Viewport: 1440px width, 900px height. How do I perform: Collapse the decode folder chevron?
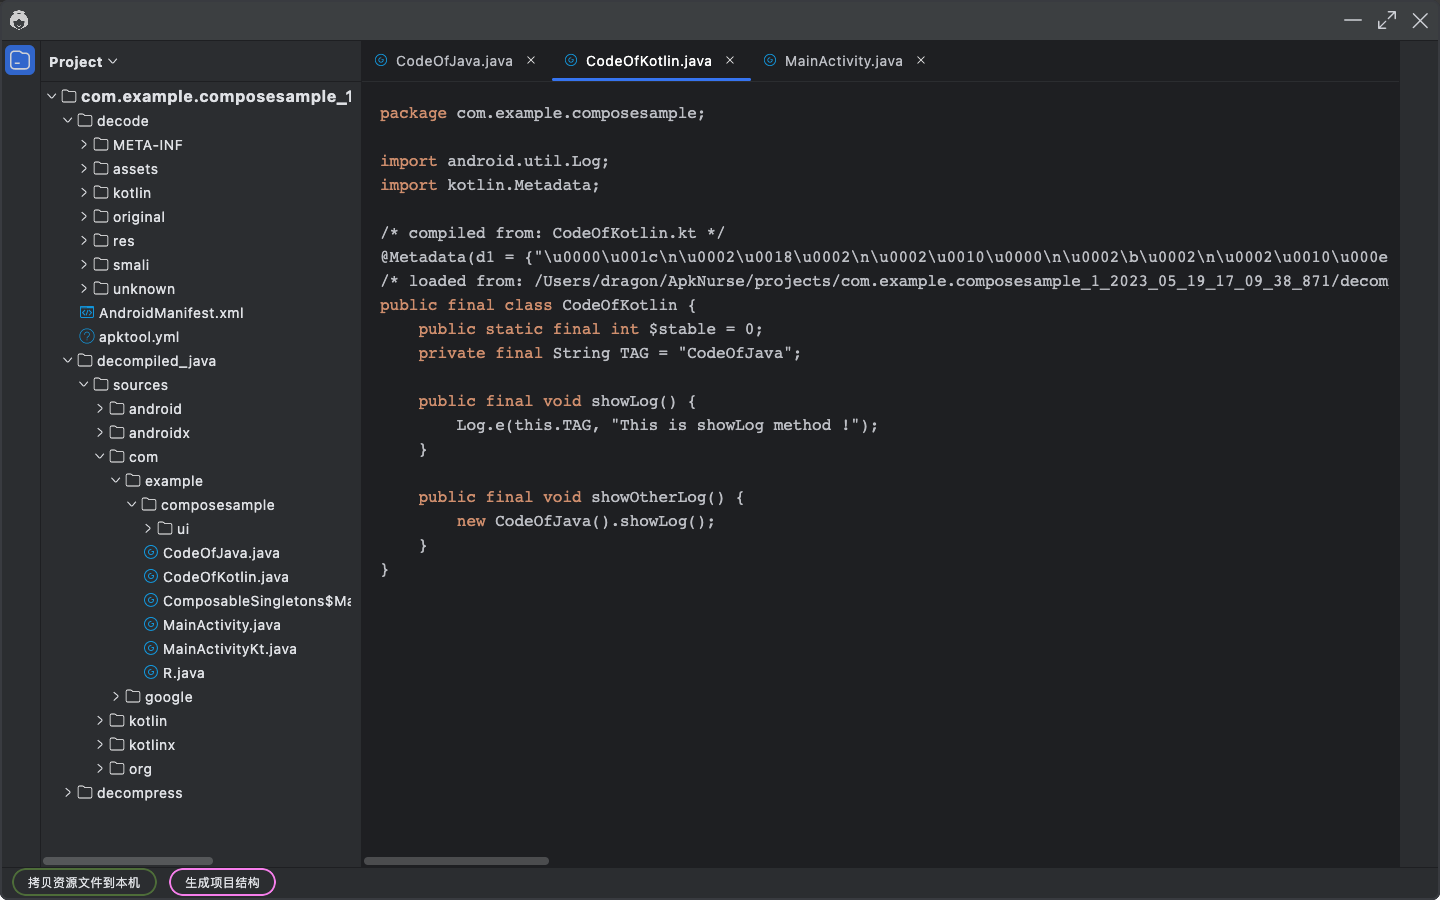click(x=68, y=120)
